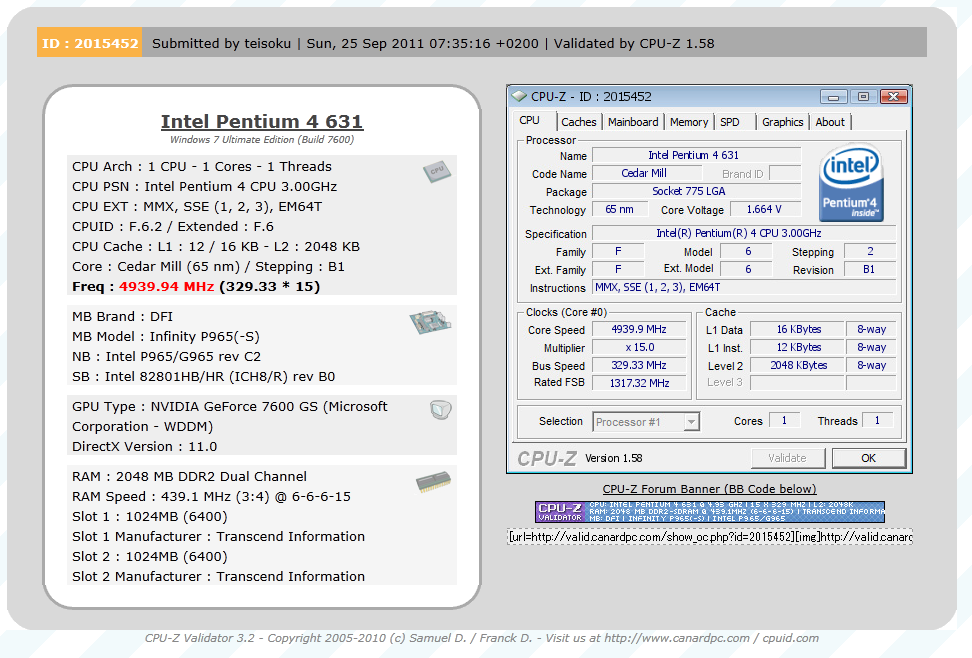
Task: Click the Stepping value 2
Action: pos(869,251)
